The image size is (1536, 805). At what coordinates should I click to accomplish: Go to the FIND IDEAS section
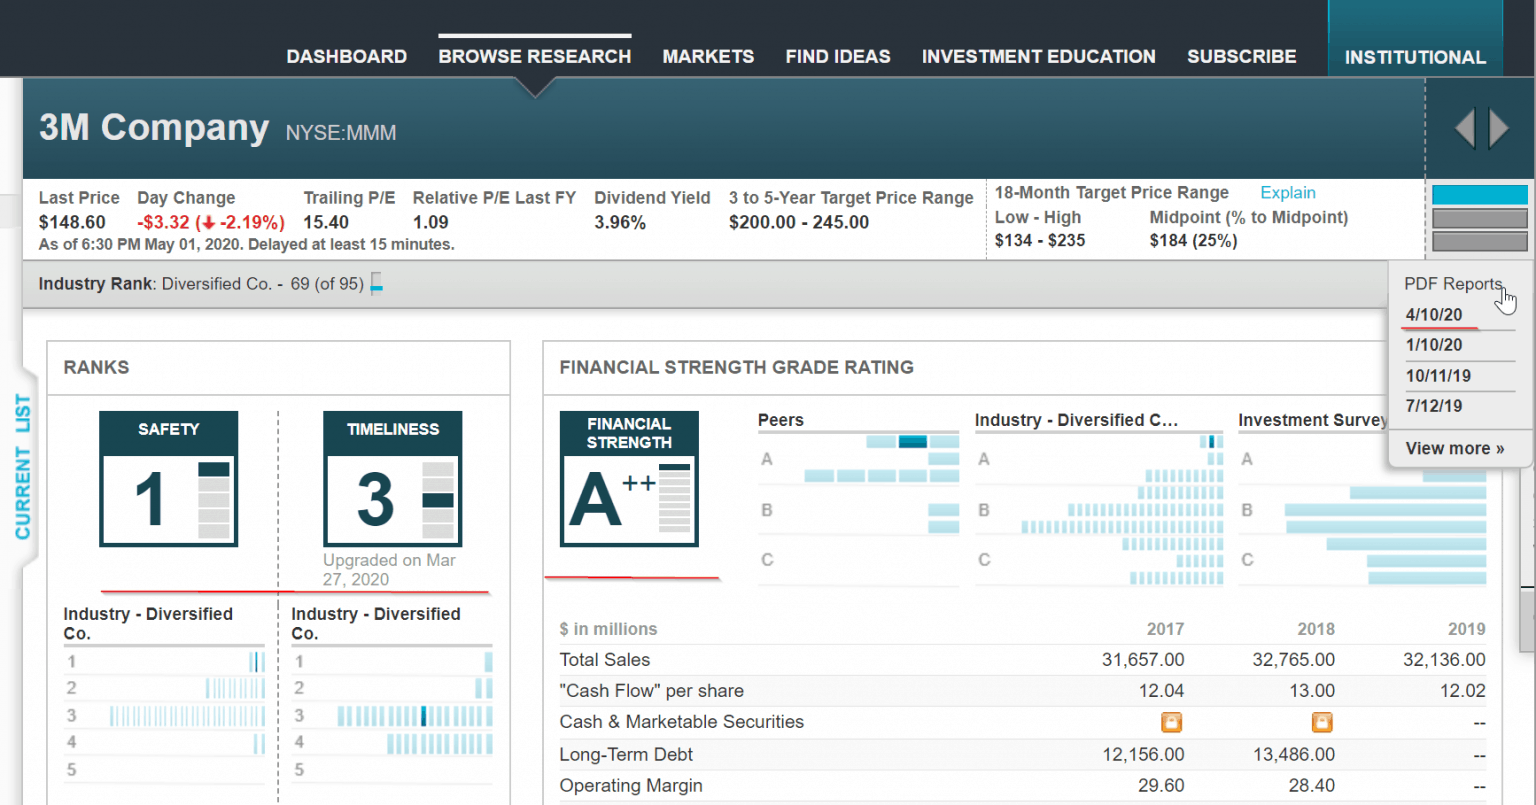[838, 56]
